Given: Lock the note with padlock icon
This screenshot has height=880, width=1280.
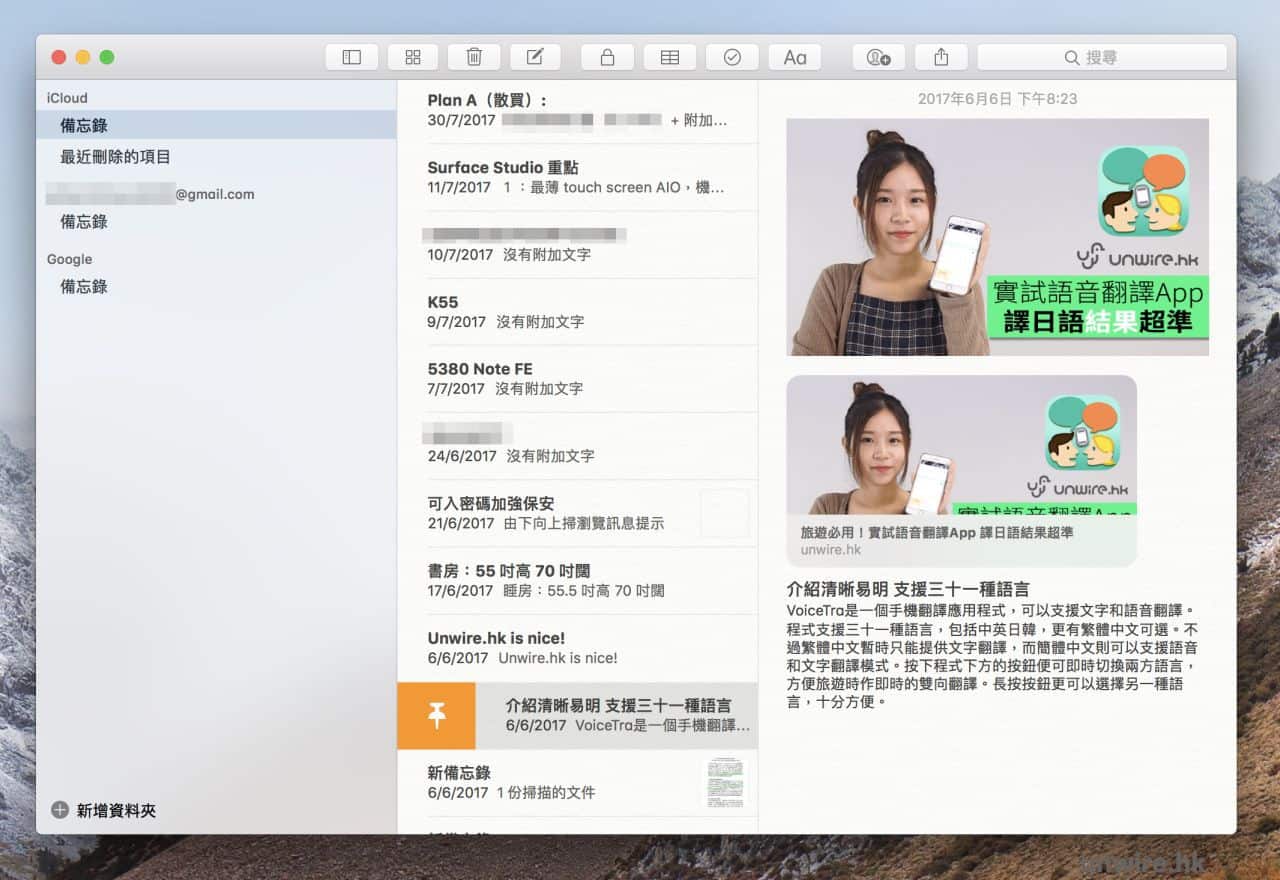Looking at the screenshot, I should pyautogui.click(x=607, y=58).
